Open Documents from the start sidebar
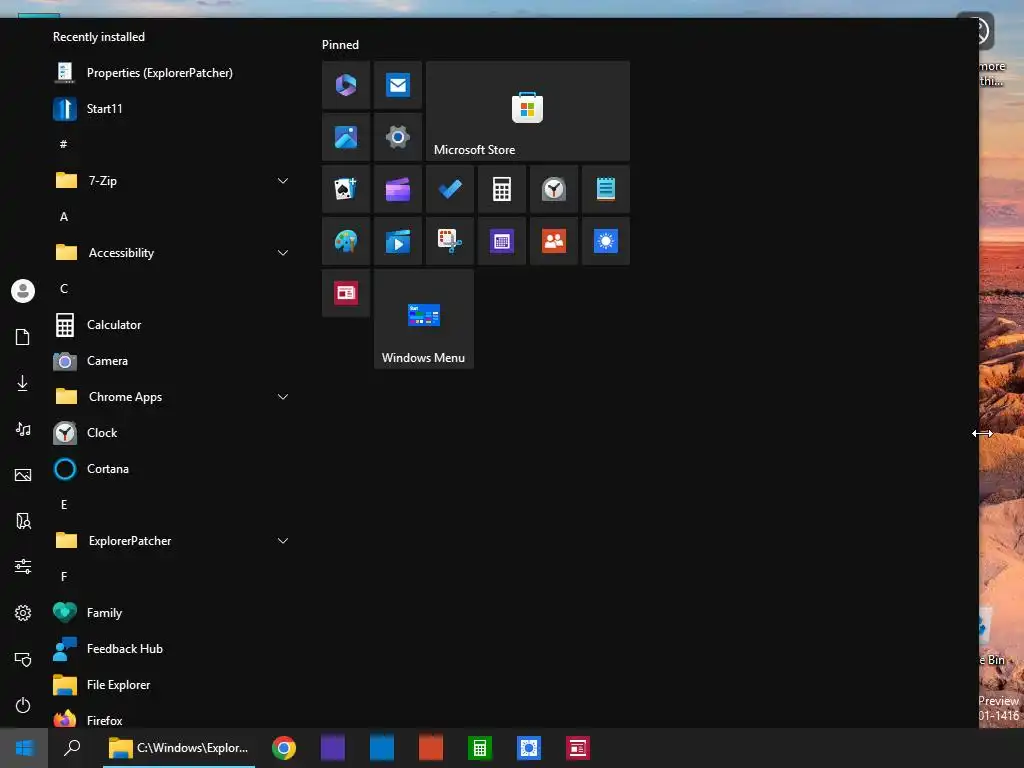 (x=23, y=337)
